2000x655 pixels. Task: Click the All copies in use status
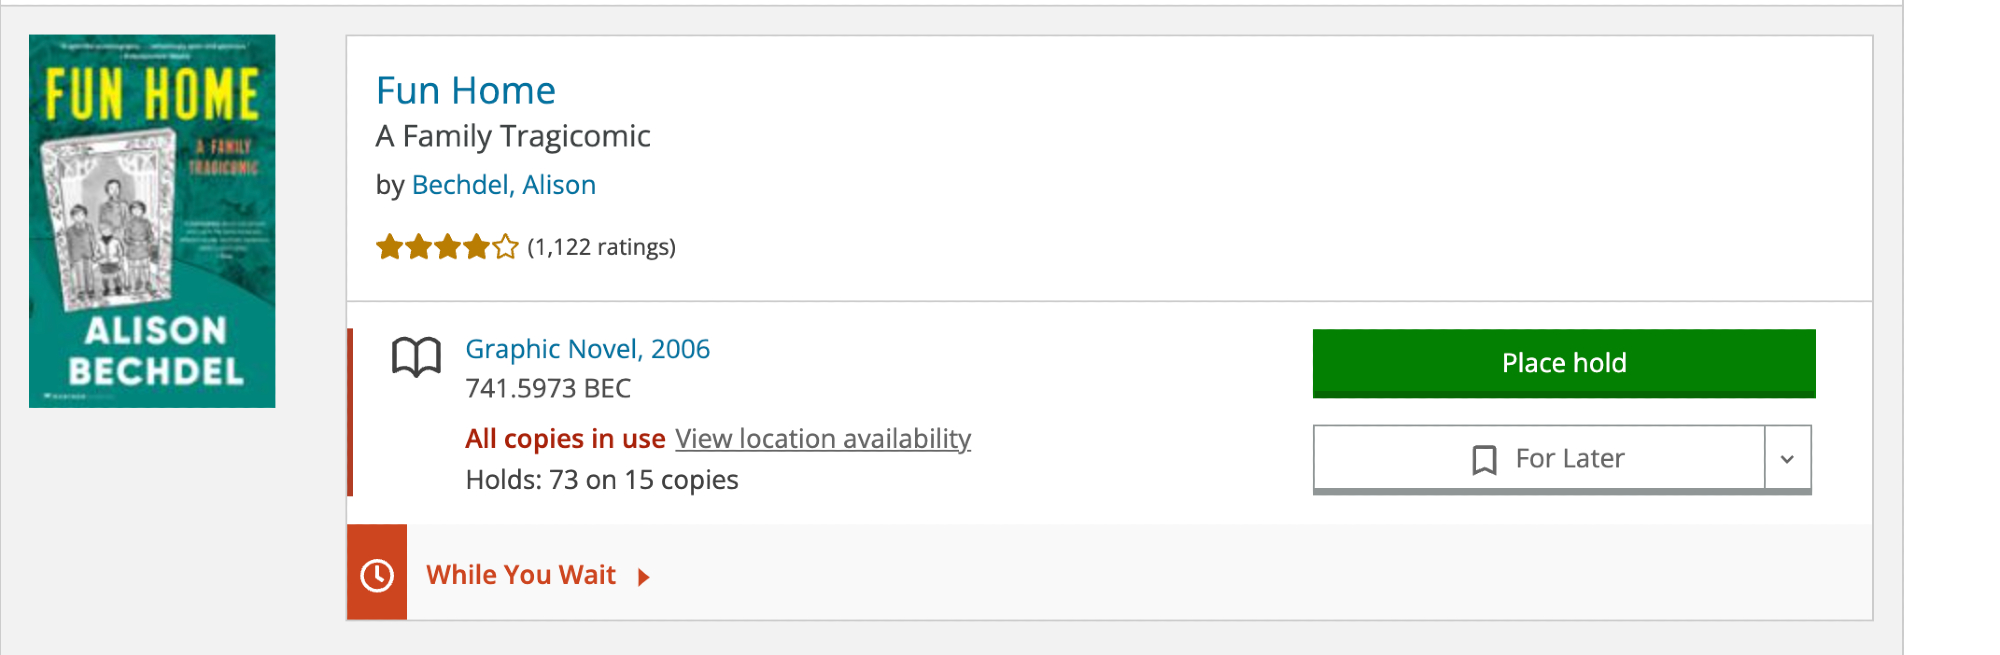click(565, 439)
